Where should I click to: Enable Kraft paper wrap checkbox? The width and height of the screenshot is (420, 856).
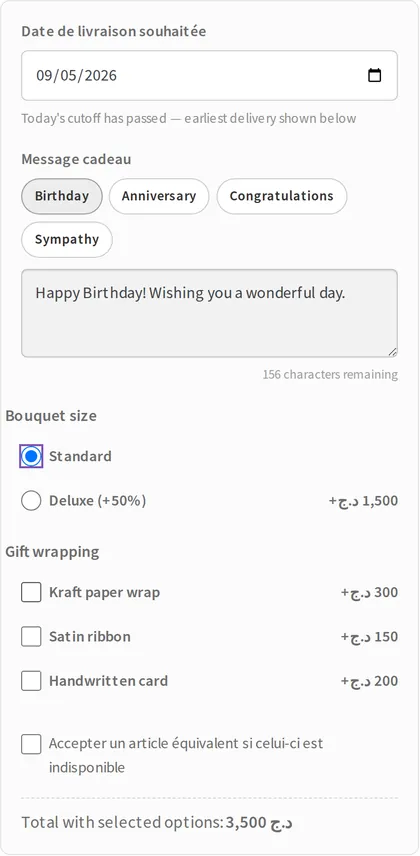[x=31, y=592]
